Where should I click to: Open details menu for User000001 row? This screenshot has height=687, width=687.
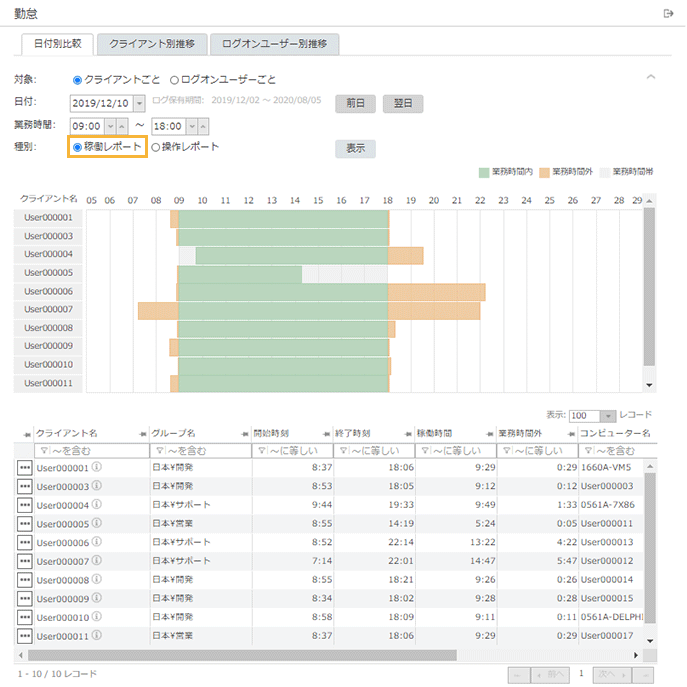[x=24, y=467]
